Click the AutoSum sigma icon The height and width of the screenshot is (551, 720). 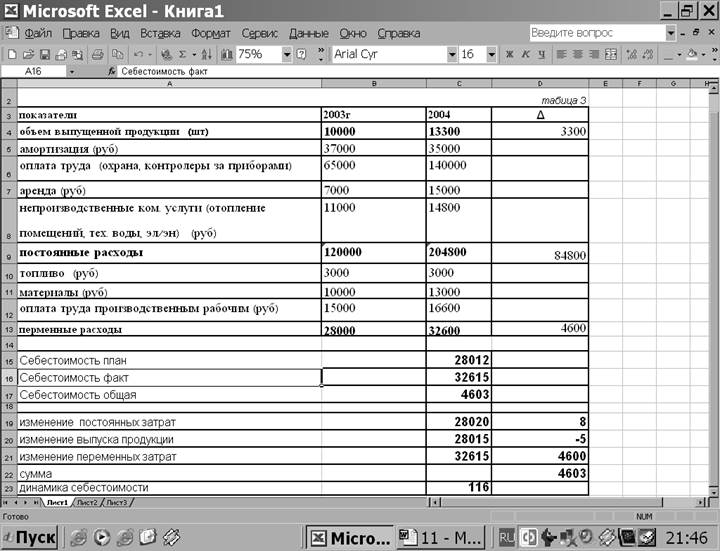[182, 54]
